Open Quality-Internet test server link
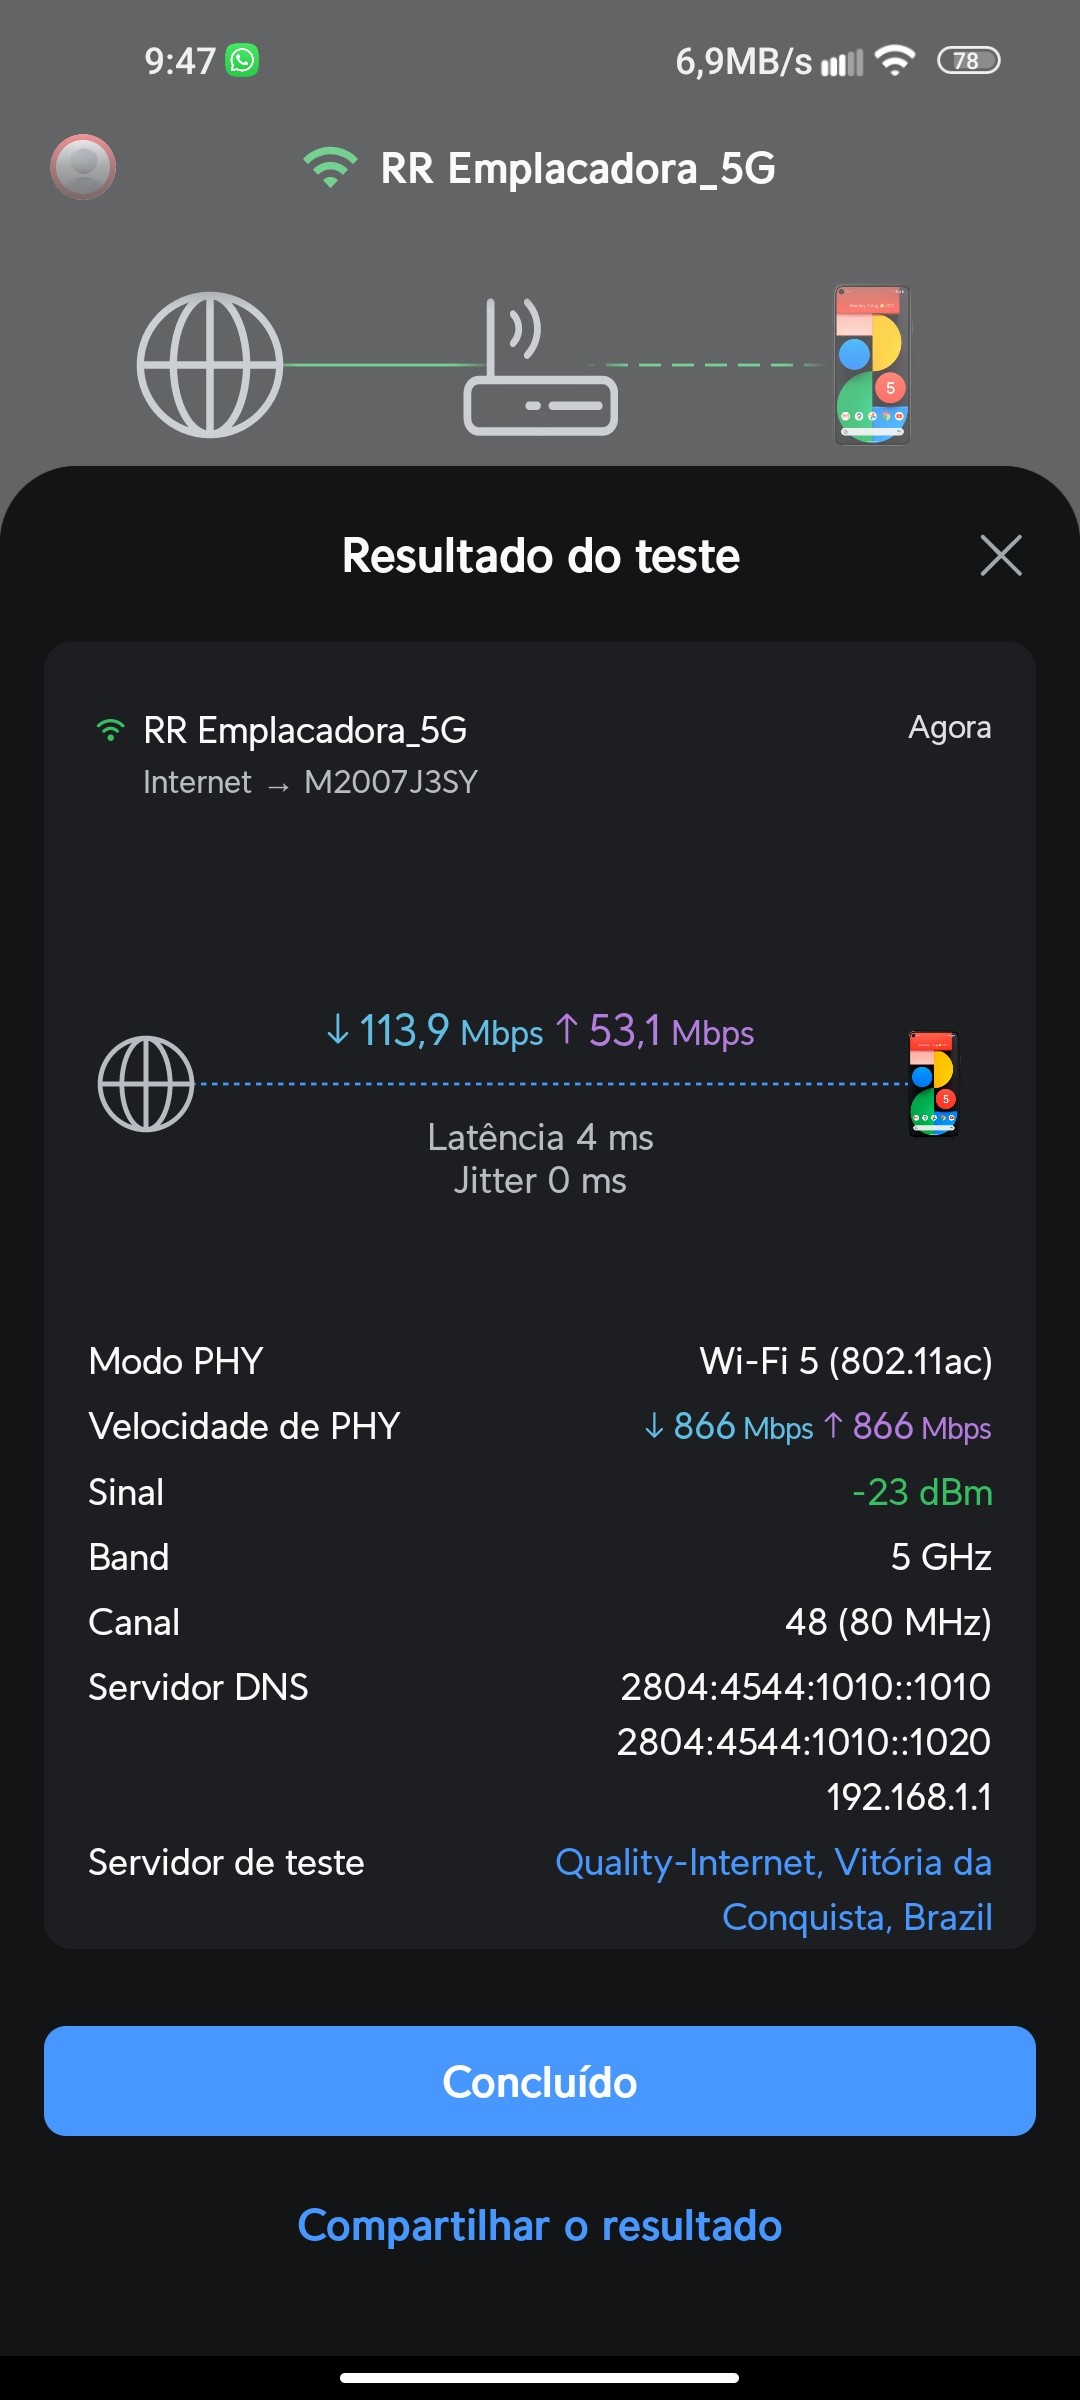This screenshot has height=2400, width=1080. tap(773, 1889)
